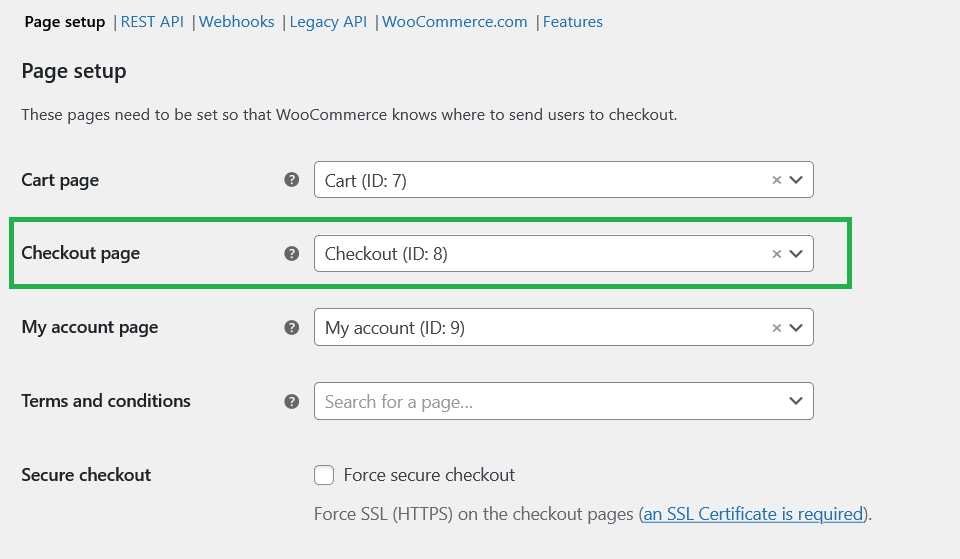Open the Features section
Screen dimensions: 960x559
pyautogui.click(x=572, y=22)
